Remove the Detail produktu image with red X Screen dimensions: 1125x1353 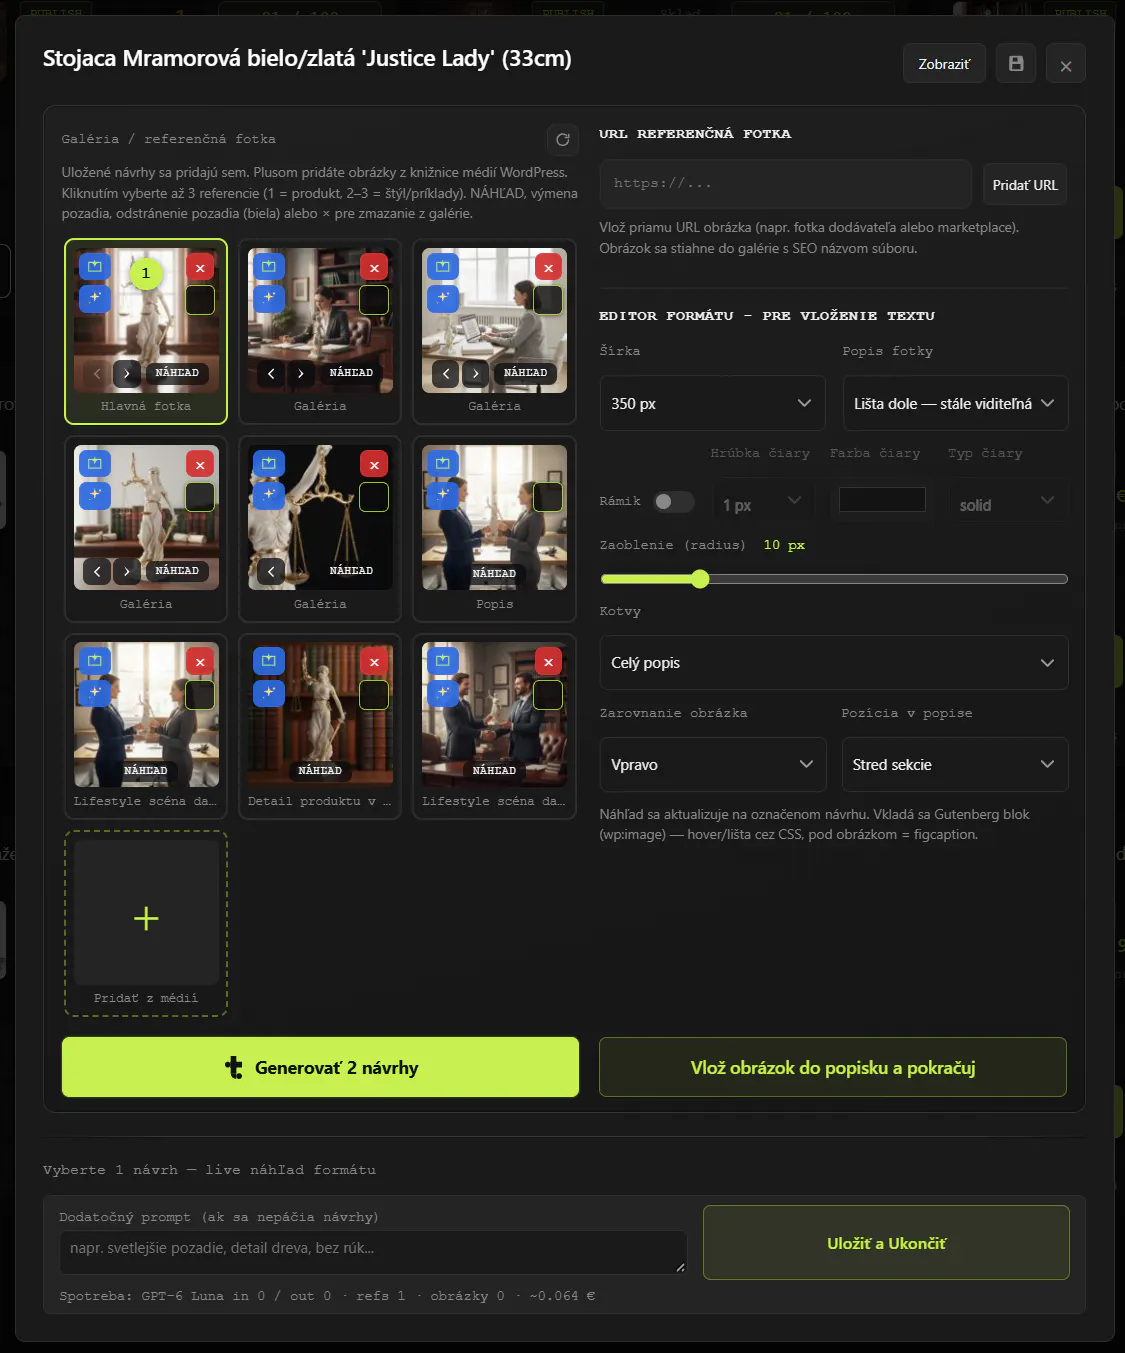click(x=374, y=661)
